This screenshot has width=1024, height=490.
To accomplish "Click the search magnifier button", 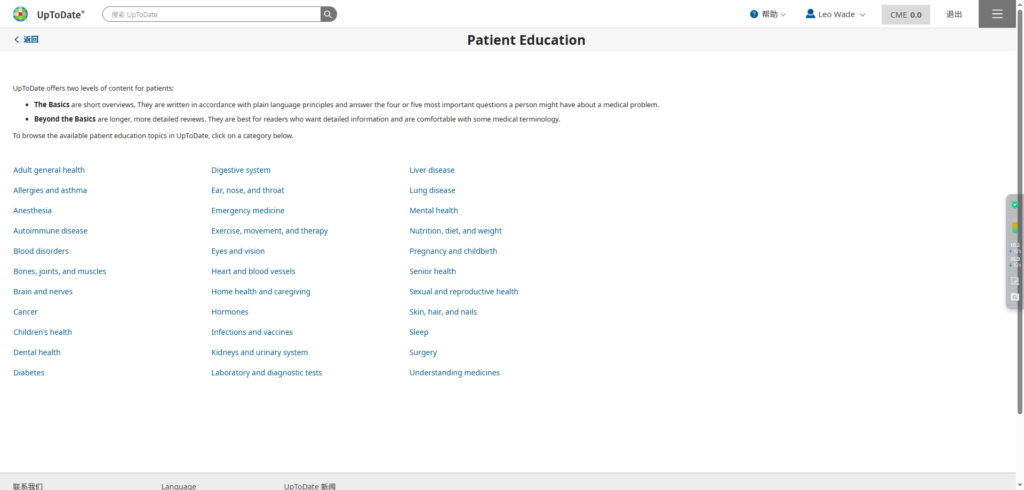I will tap(328, 14).
